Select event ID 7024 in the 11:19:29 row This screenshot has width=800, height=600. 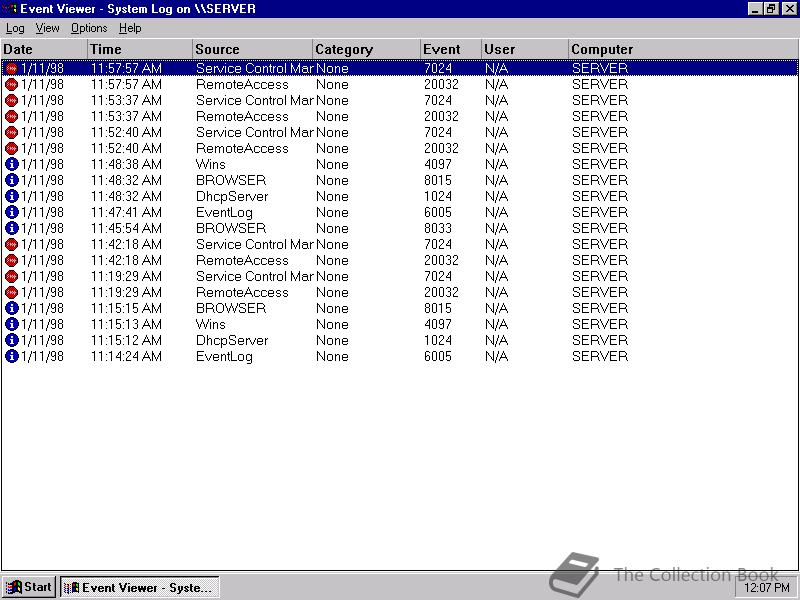point(438,276)
